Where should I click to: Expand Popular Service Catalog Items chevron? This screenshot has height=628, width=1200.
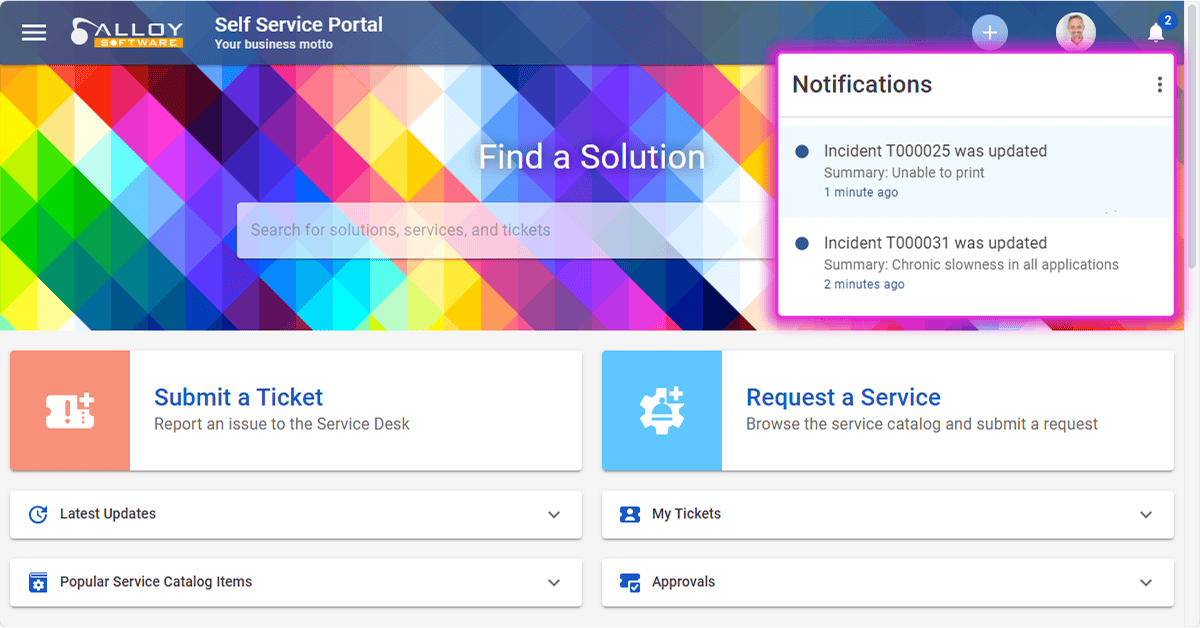(554, 583)
